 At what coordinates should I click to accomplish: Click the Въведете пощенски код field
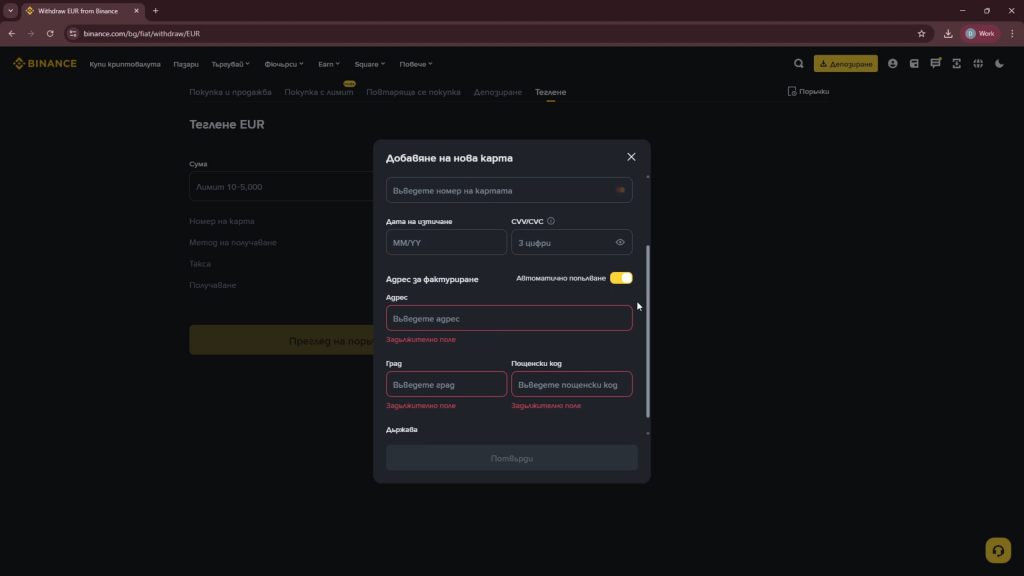pyautogui.click(x=571, y=384)
